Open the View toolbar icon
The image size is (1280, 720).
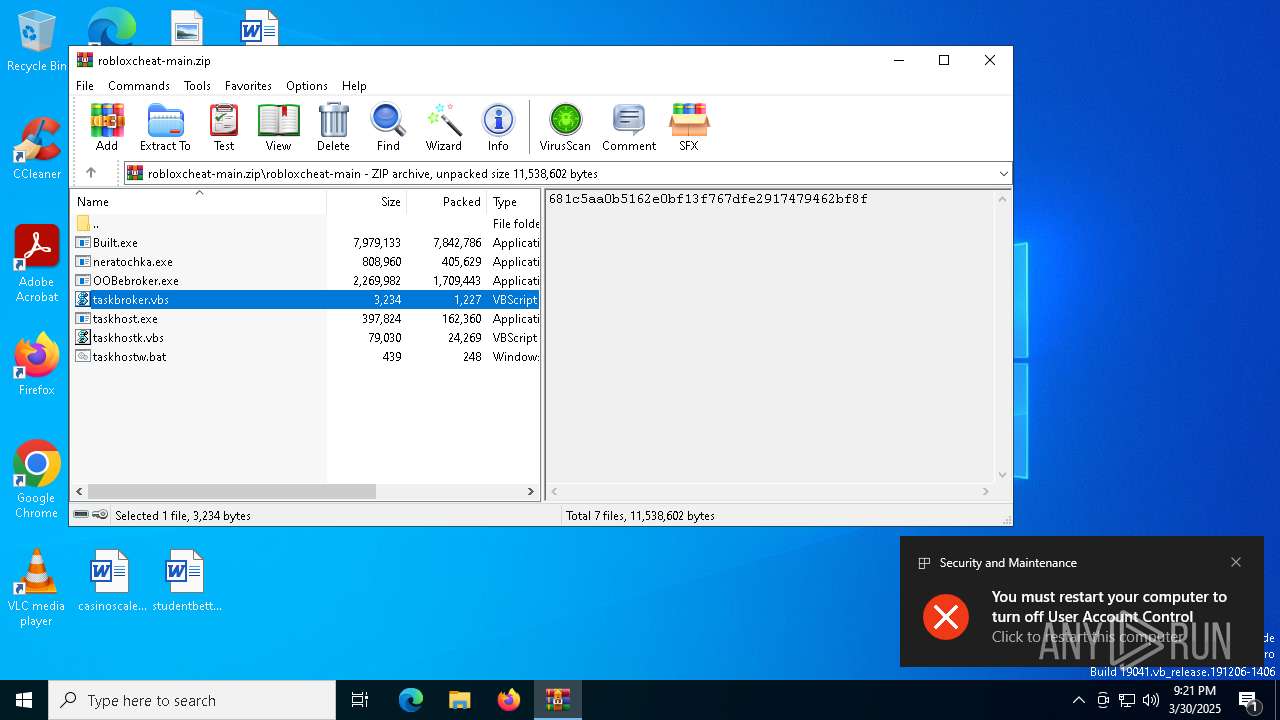point(278,127)
